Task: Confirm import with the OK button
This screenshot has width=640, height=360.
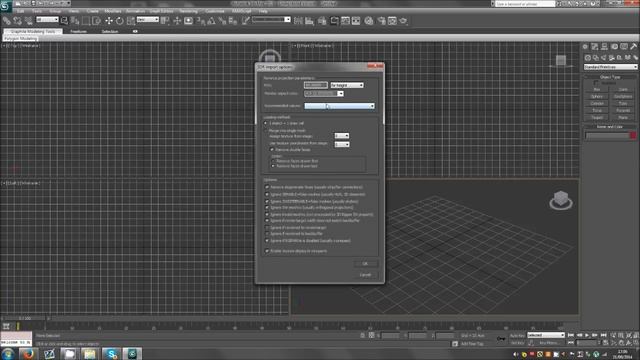Action: pos(365,264)
